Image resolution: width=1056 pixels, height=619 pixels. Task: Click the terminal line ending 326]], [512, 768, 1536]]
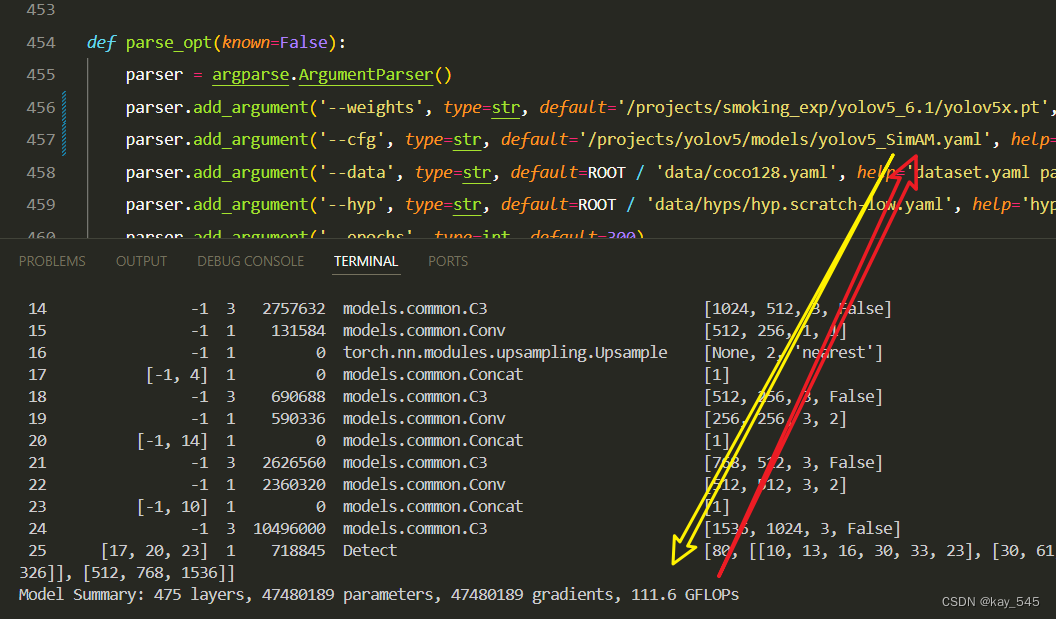click(x=127, y=573)
